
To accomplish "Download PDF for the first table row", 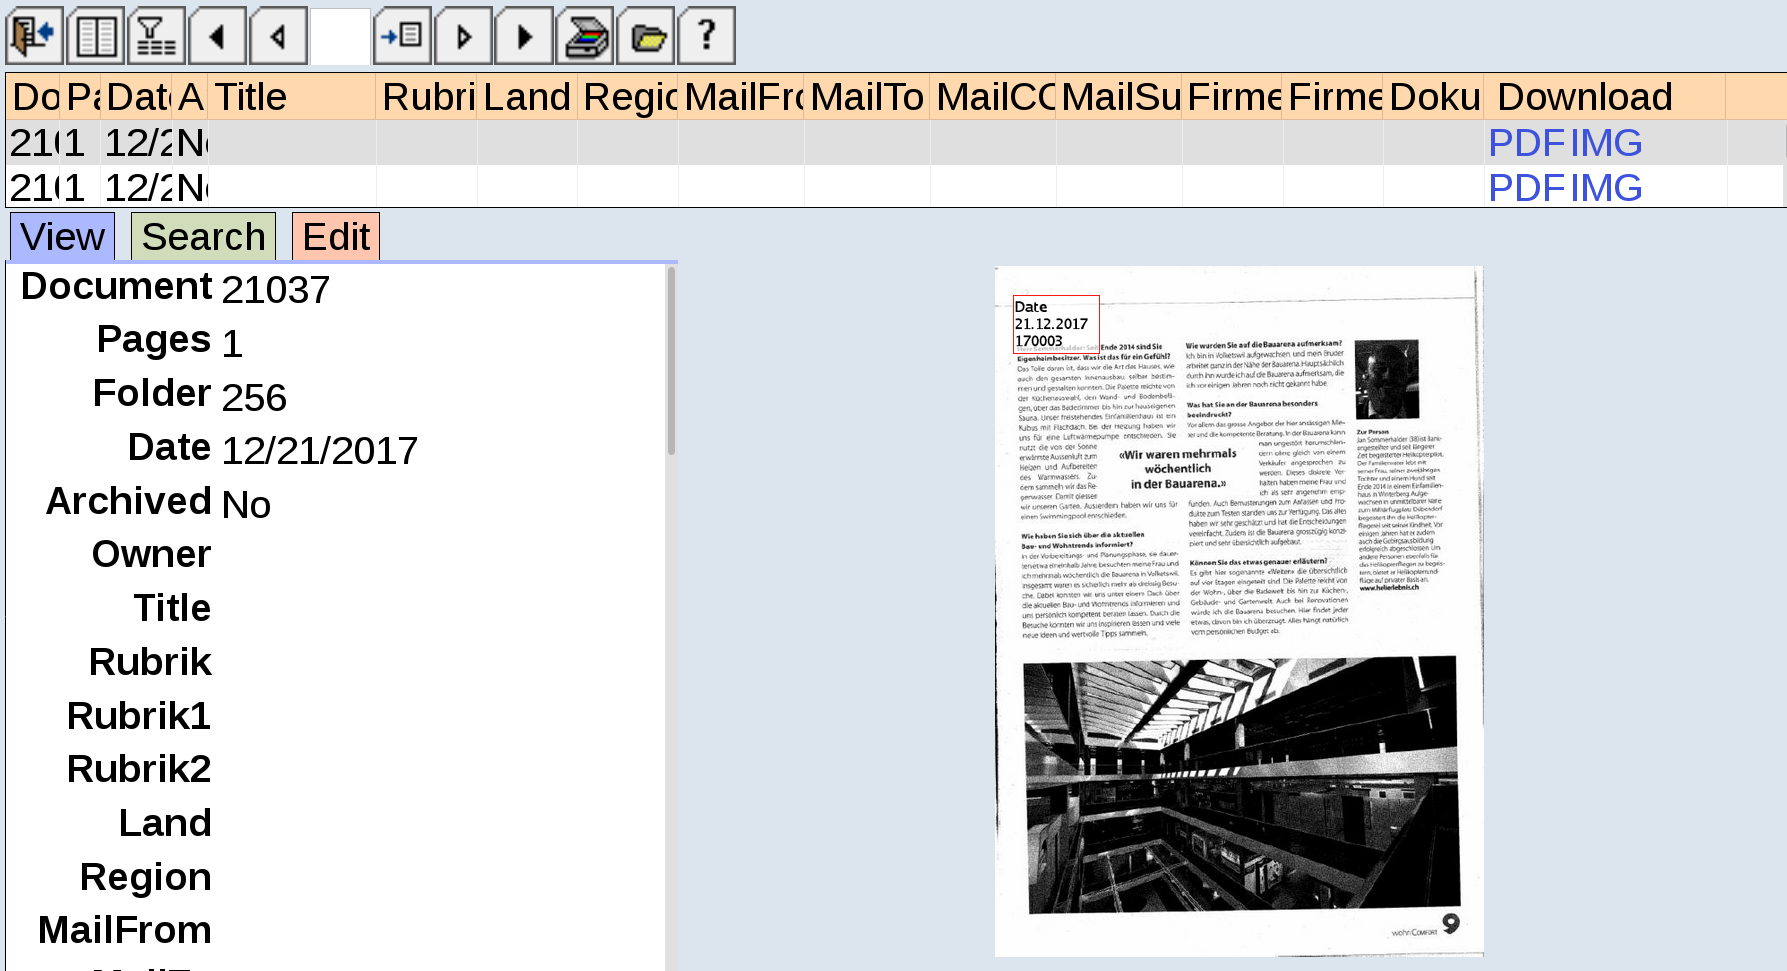I will [1526, 143].
